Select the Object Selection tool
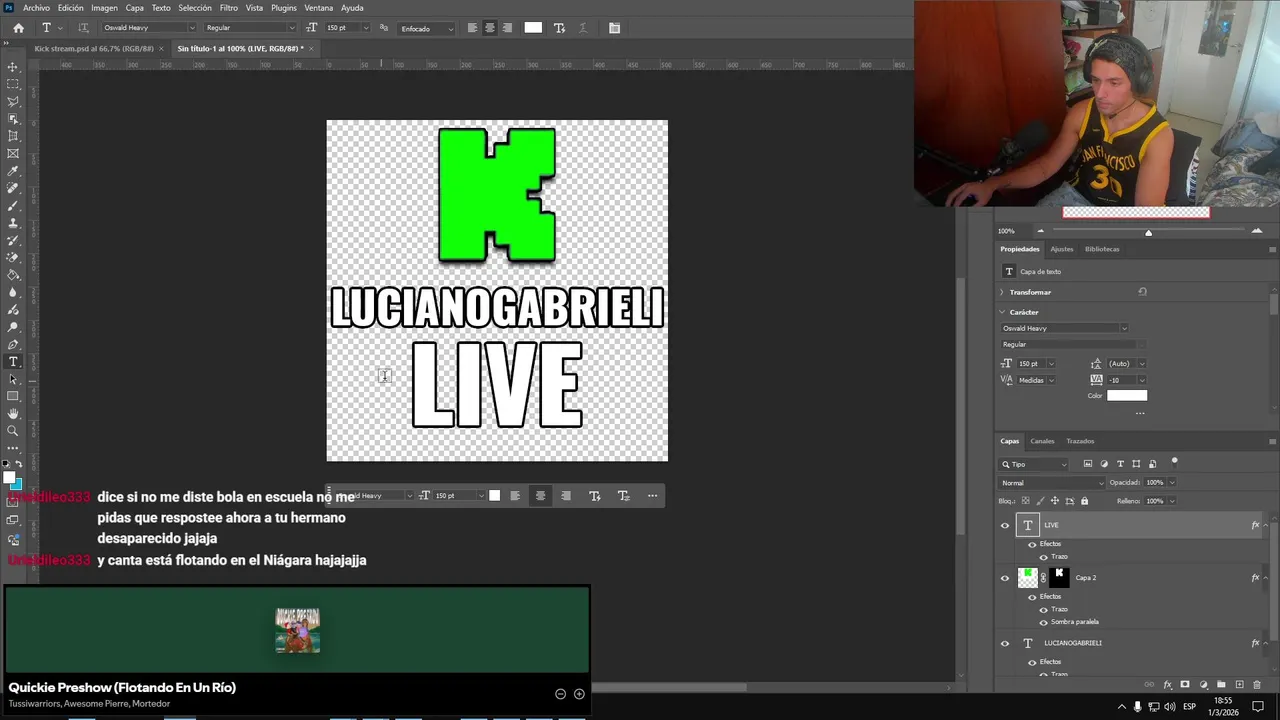This screenshot has height=720, width=1280. (13, 119)
